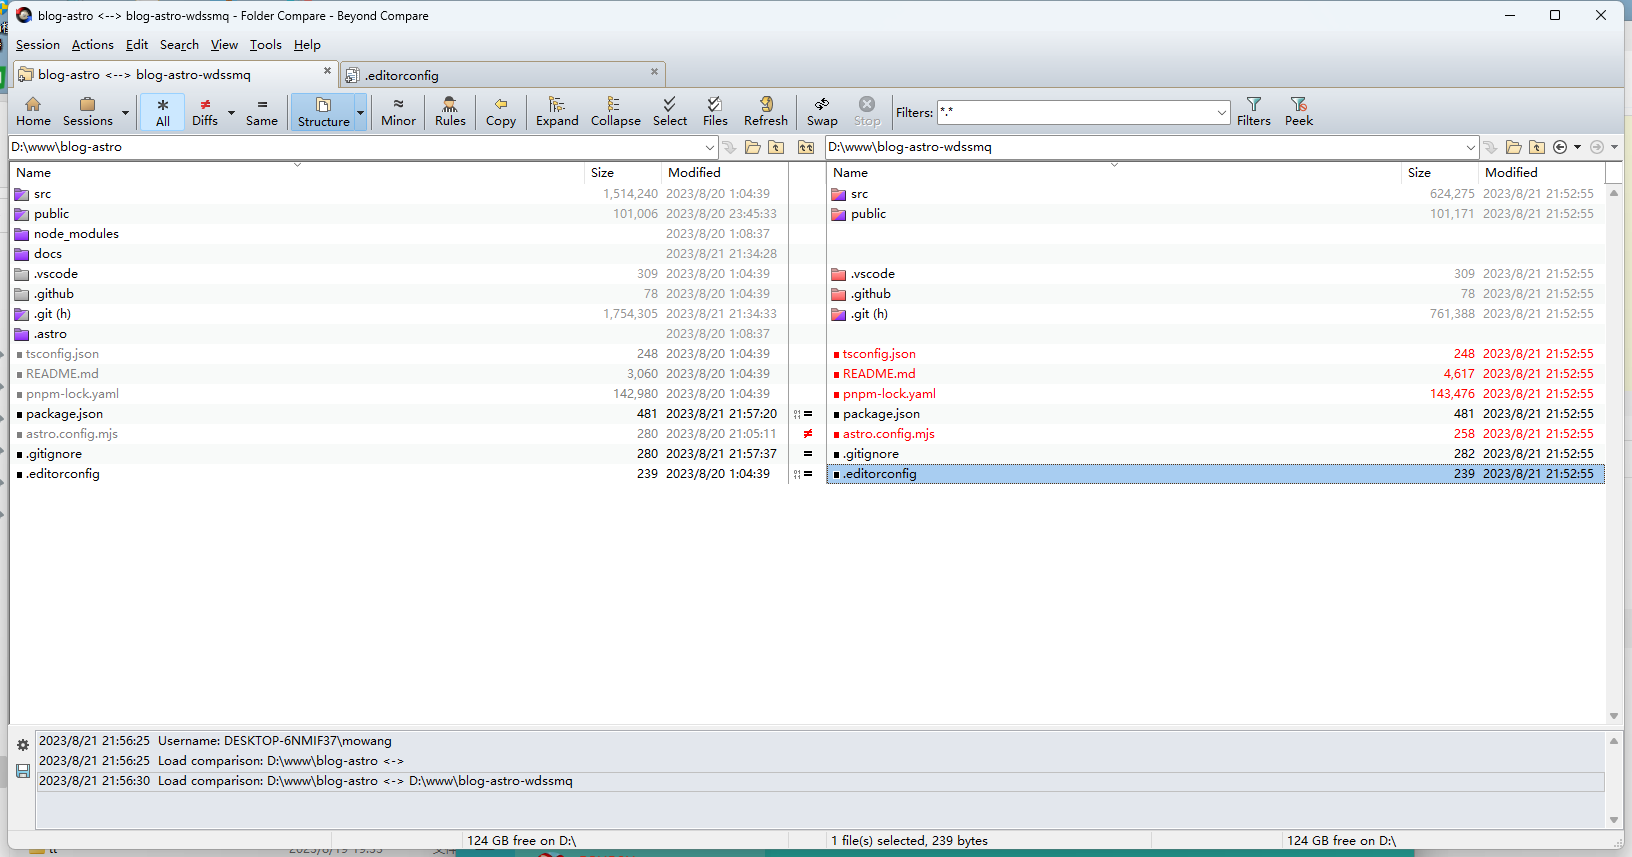The image size is (1632, 857).
Task: Save the log with floppy disk icon
Action: click(23, 771)
